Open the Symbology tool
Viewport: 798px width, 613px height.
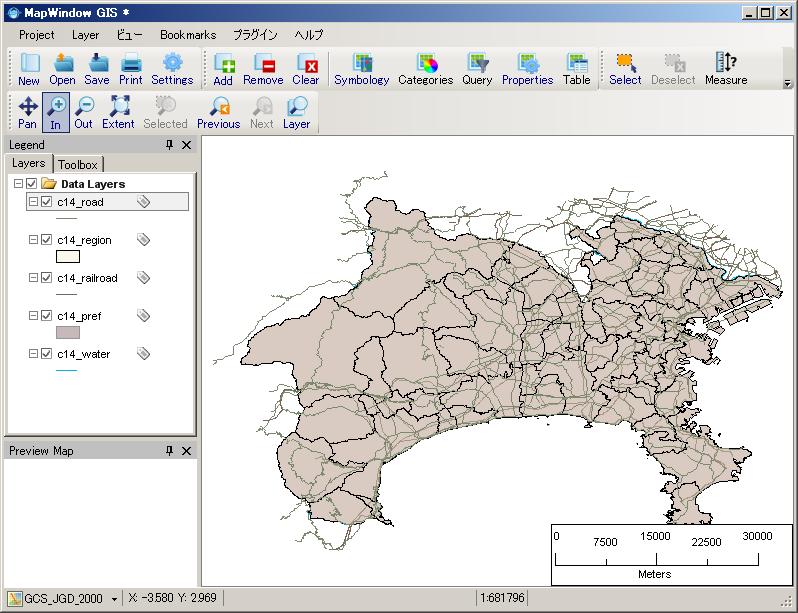coord(361,68)
